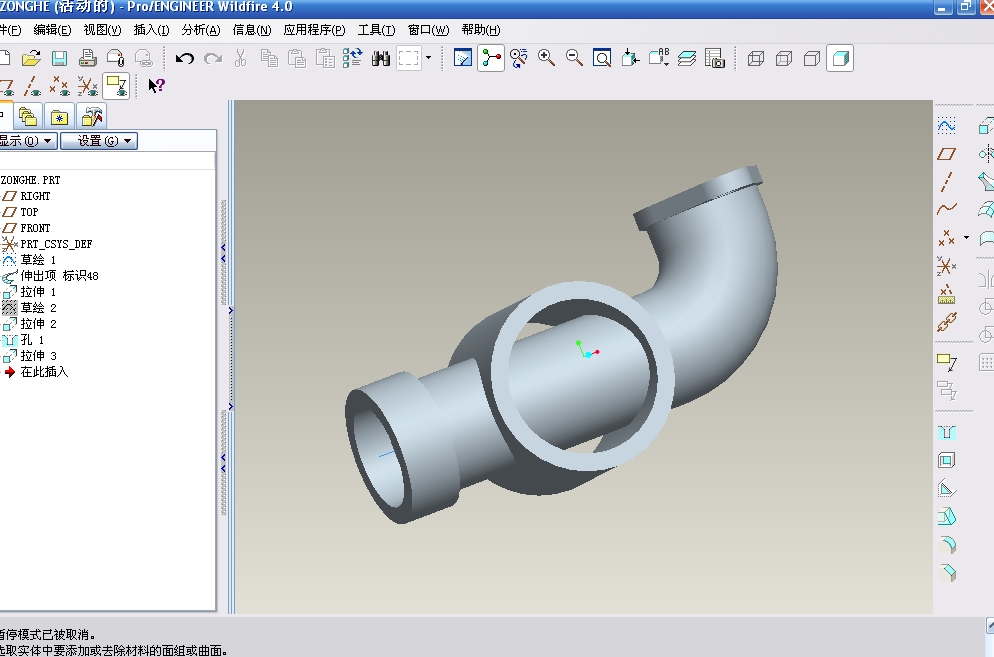Viewport: 994px width, 657px height.
Task: Open the reorient view tool
Action: point(630,58)
